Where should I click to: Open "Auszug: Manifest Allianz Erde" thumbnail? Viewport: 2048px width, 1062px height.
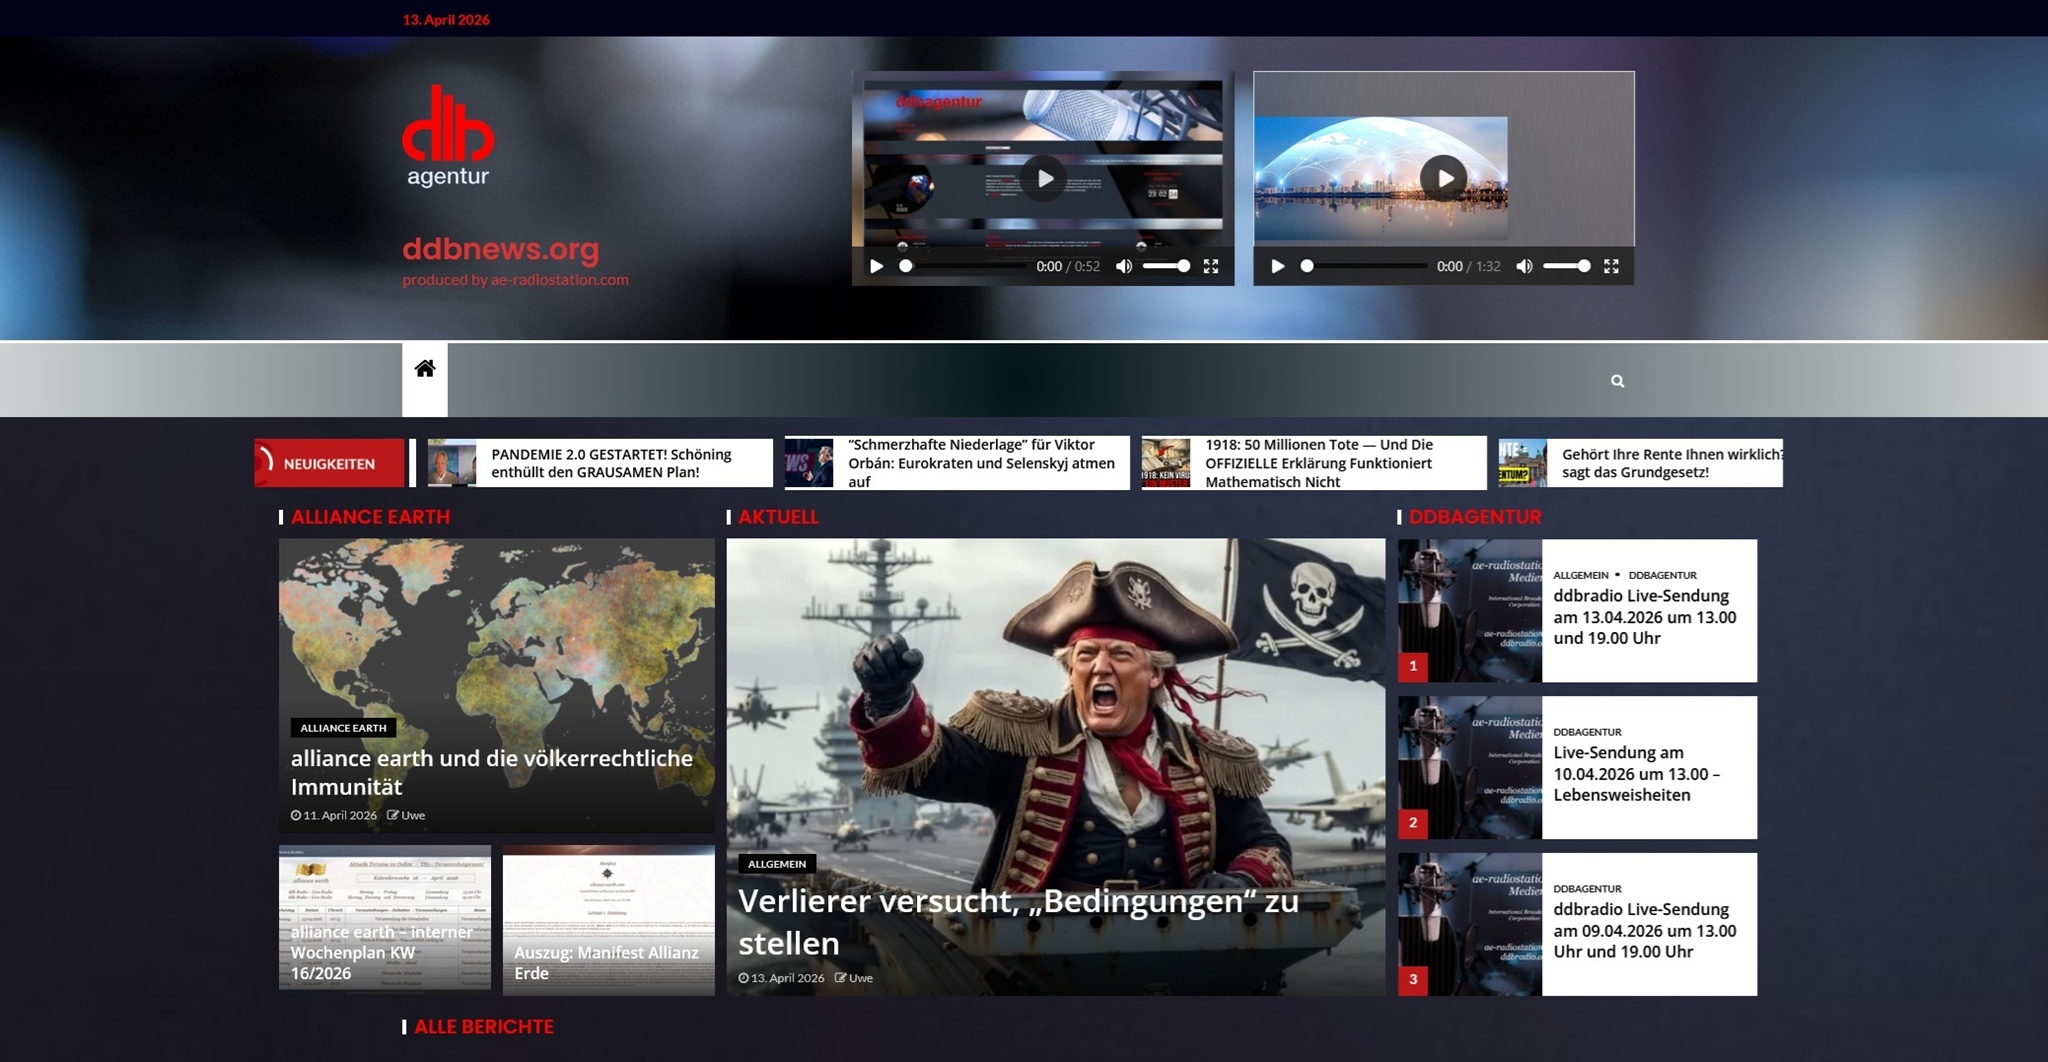click(x=608, y=920)
